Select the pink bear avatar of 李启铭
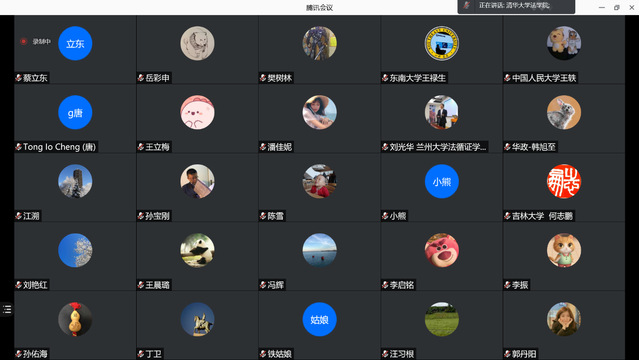Viewport: 639px width, 360px height. click(442, 250)
